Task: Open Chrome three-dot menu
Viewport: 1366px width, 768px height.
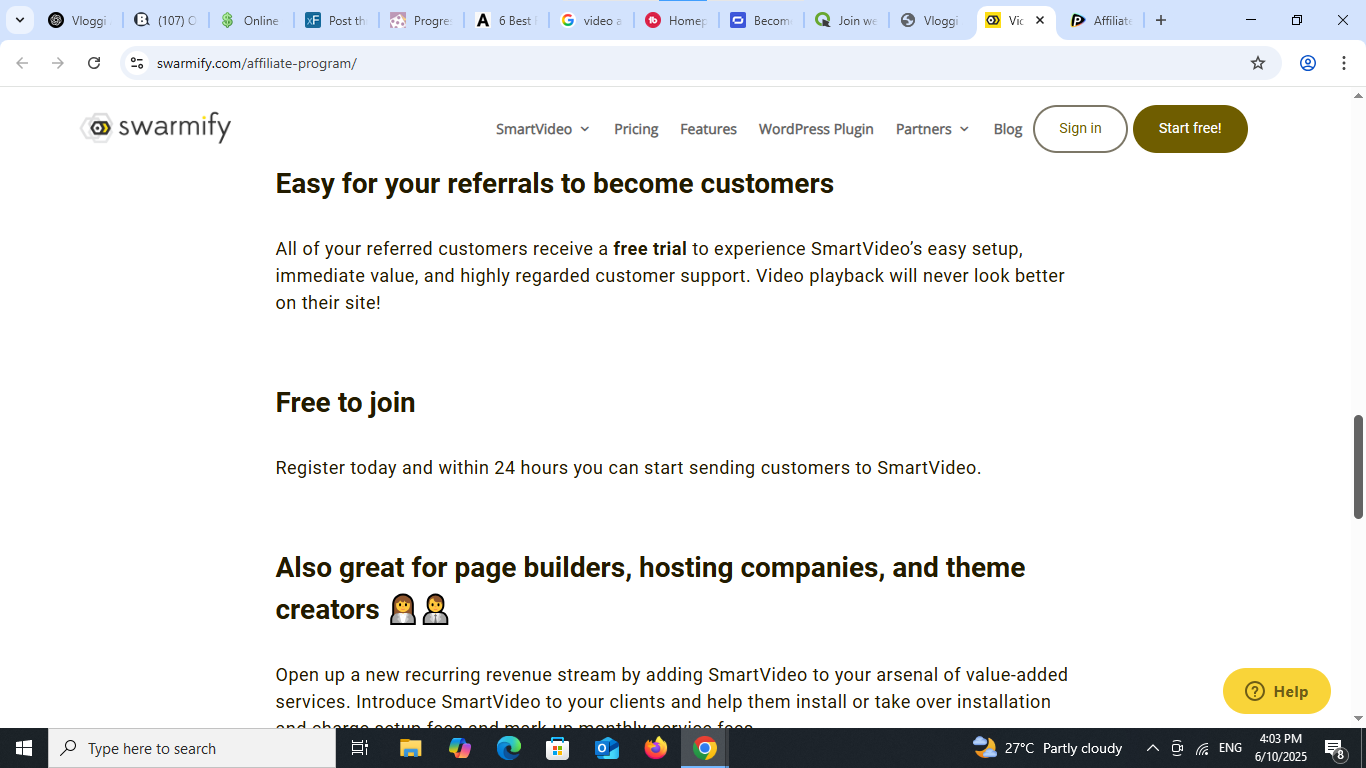Action: (1343, 63)
